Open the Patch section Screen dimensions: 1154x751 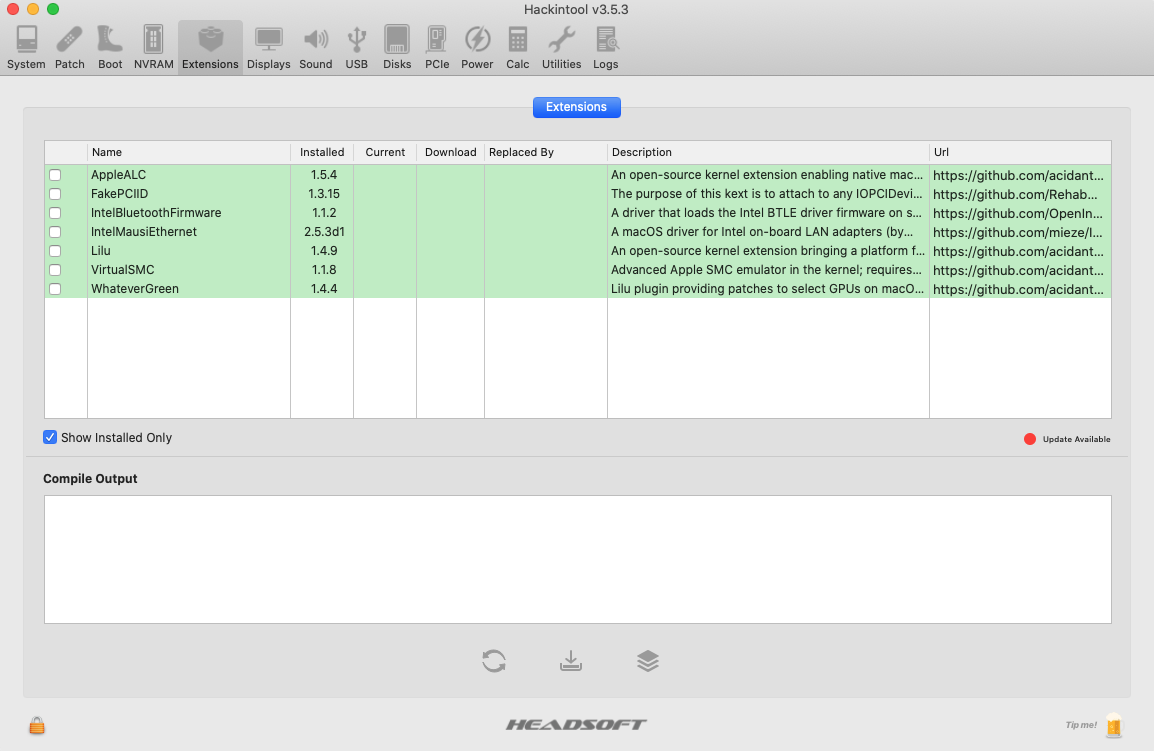70,48
